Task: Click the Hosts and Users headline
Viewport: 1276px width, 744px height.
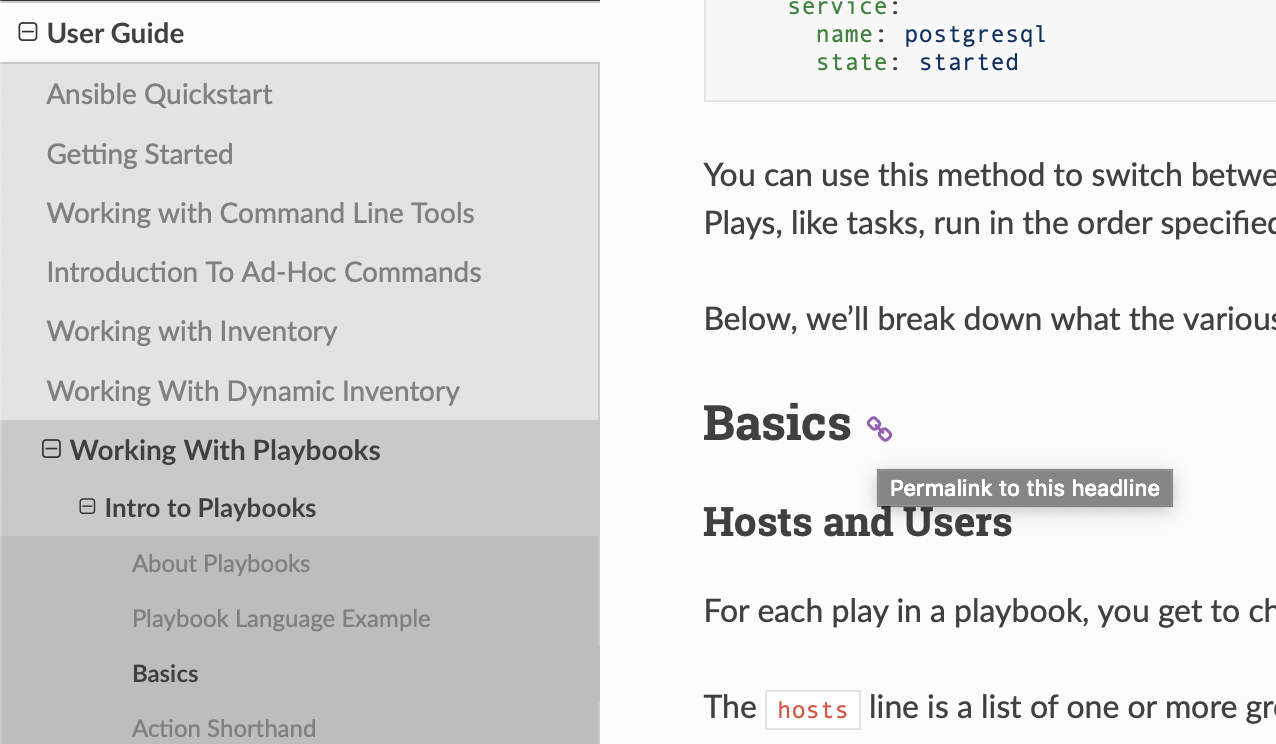Action: (857, 521)
